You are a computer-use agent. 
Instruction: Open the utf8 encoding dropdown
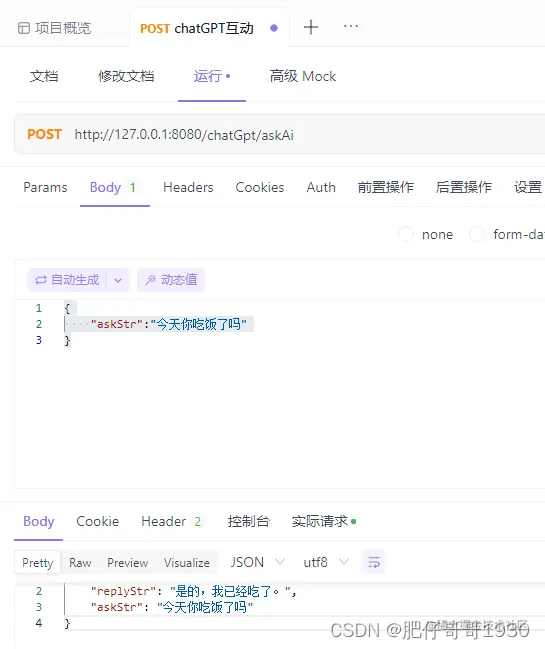(326, 562)
